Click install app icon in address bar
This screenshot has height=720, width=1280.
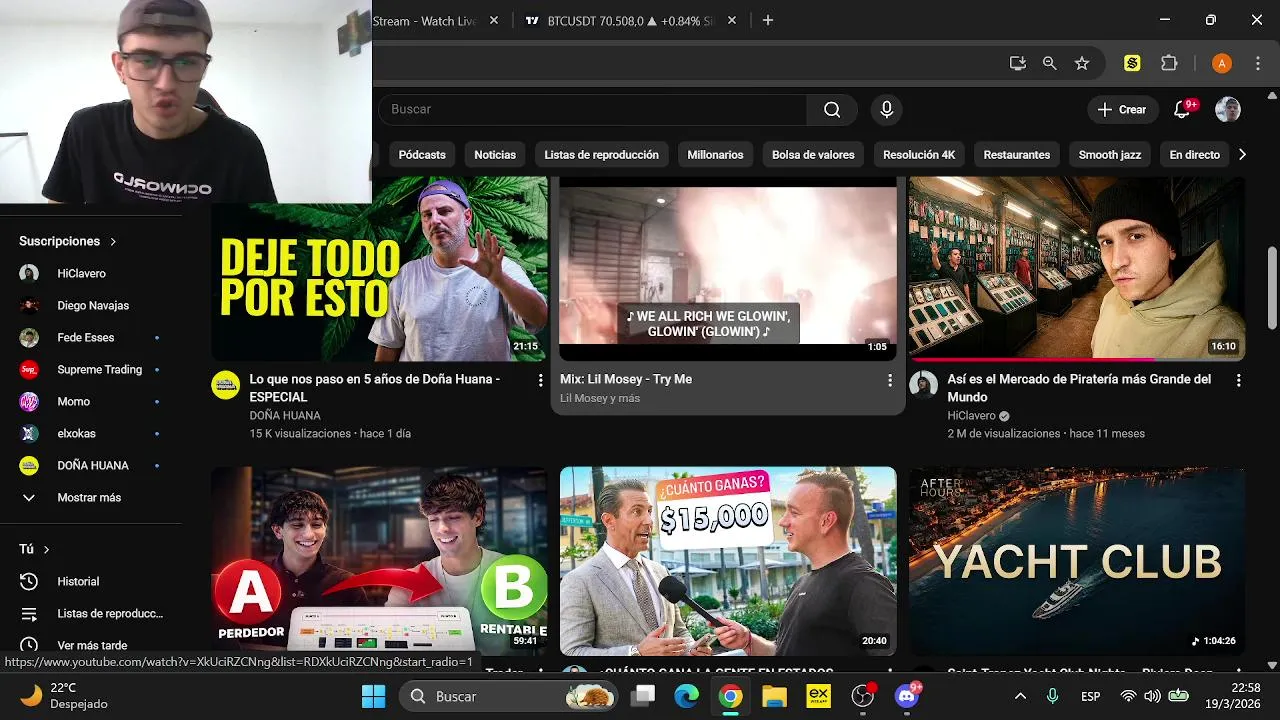point(1018,63)
